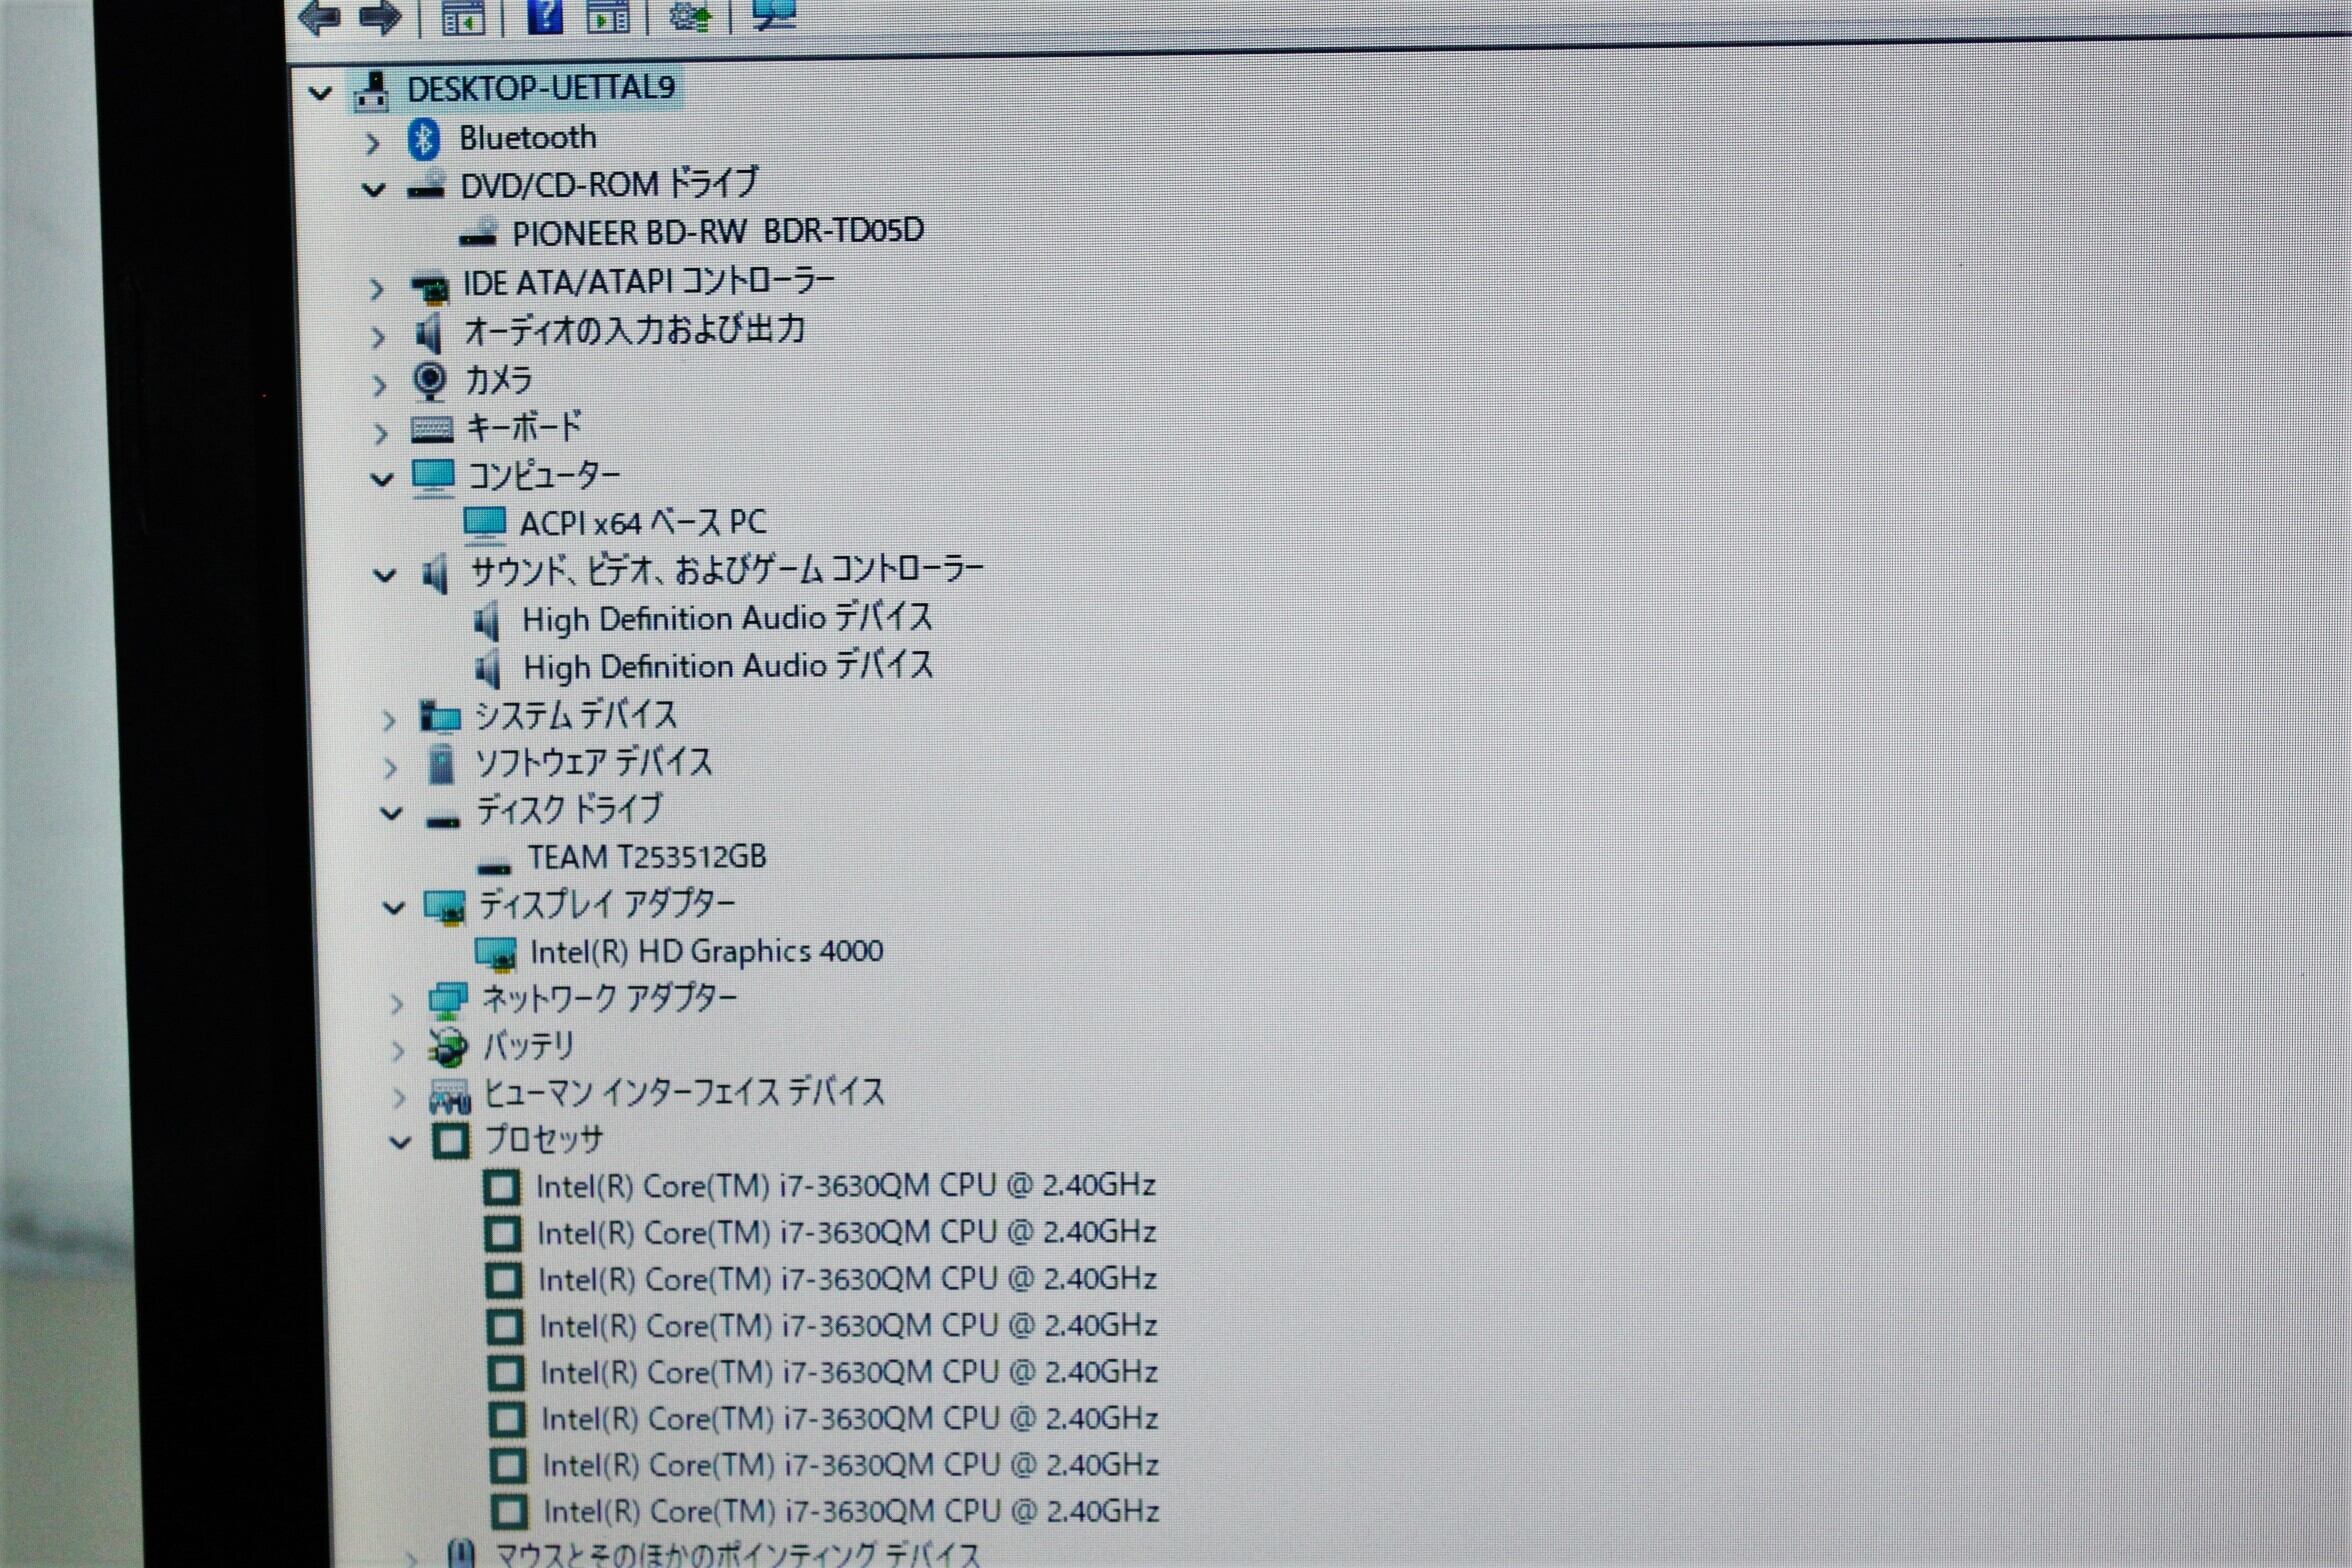Image resolution: width=2352 pixels, height=1568 pixels.
Task: Expand the カメラ category
Action: [379, 385]
